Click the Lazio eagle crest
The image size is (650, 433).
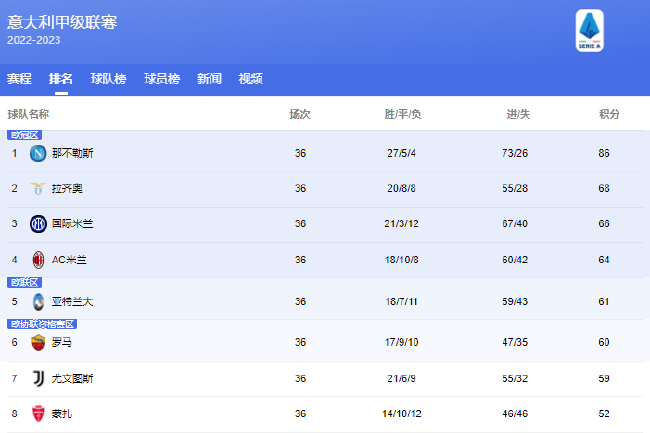point(38,188)
